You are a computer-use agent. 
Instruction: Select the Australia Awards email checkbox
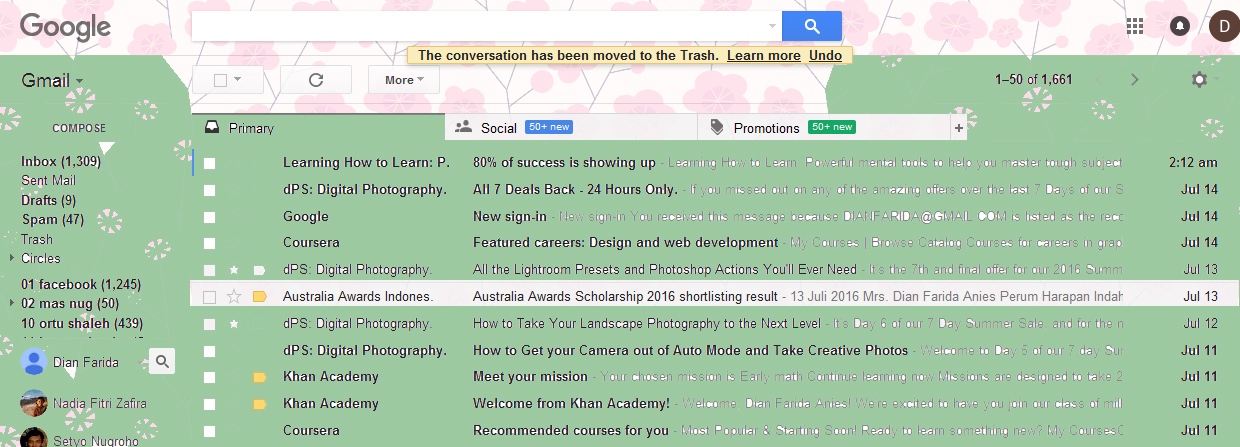click(x=210, y=297)
